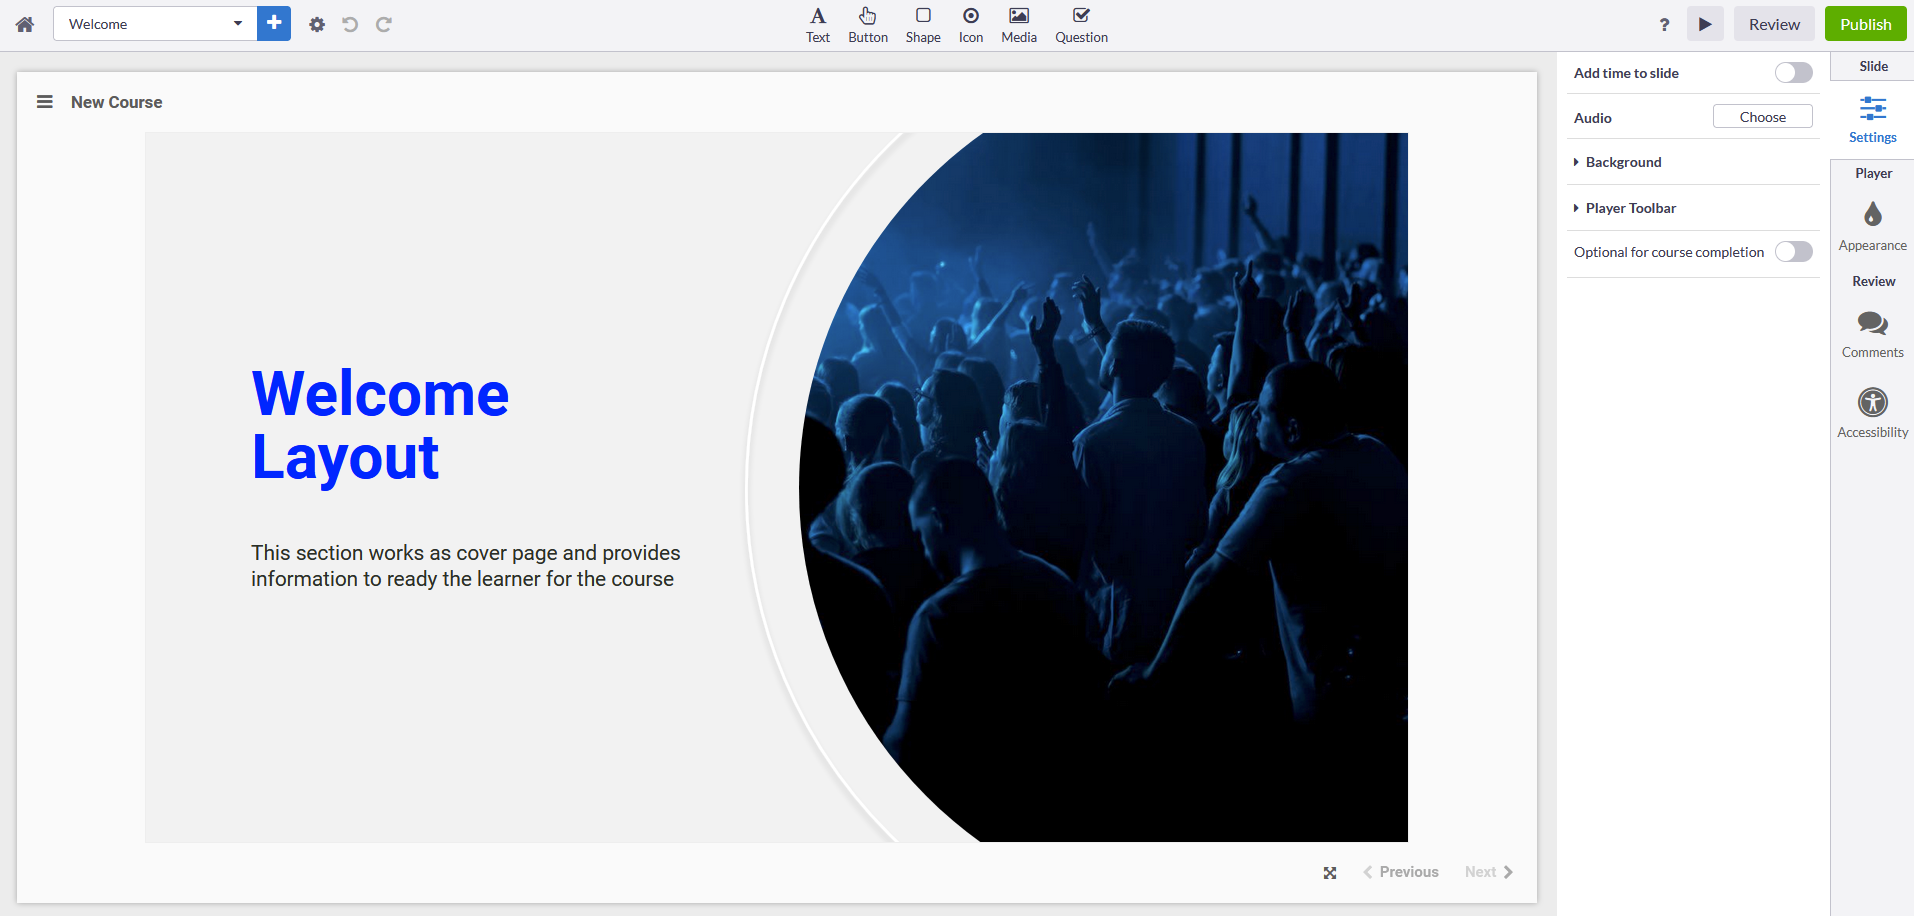The image size is (1914, 916).
Task: Toggle fullscreen expand icon
Action: pos(1330,873)
